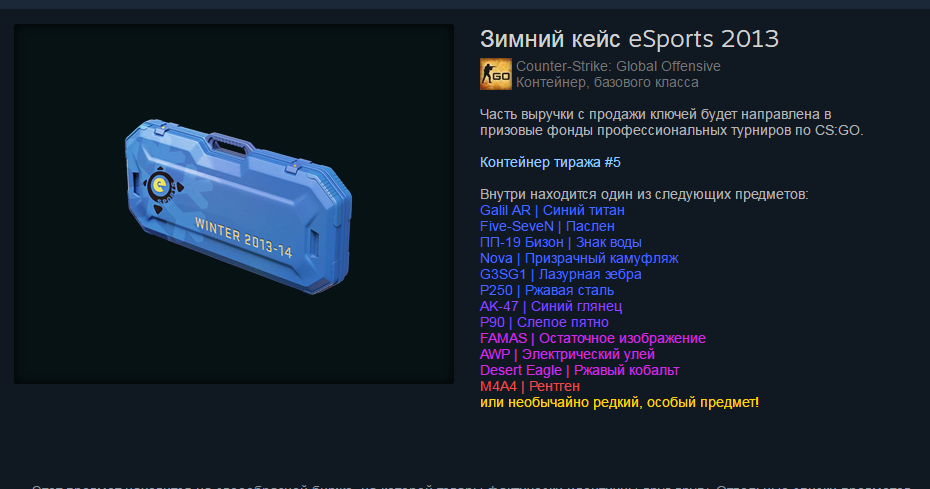Click the eSports logo on the case

point(161,188)
